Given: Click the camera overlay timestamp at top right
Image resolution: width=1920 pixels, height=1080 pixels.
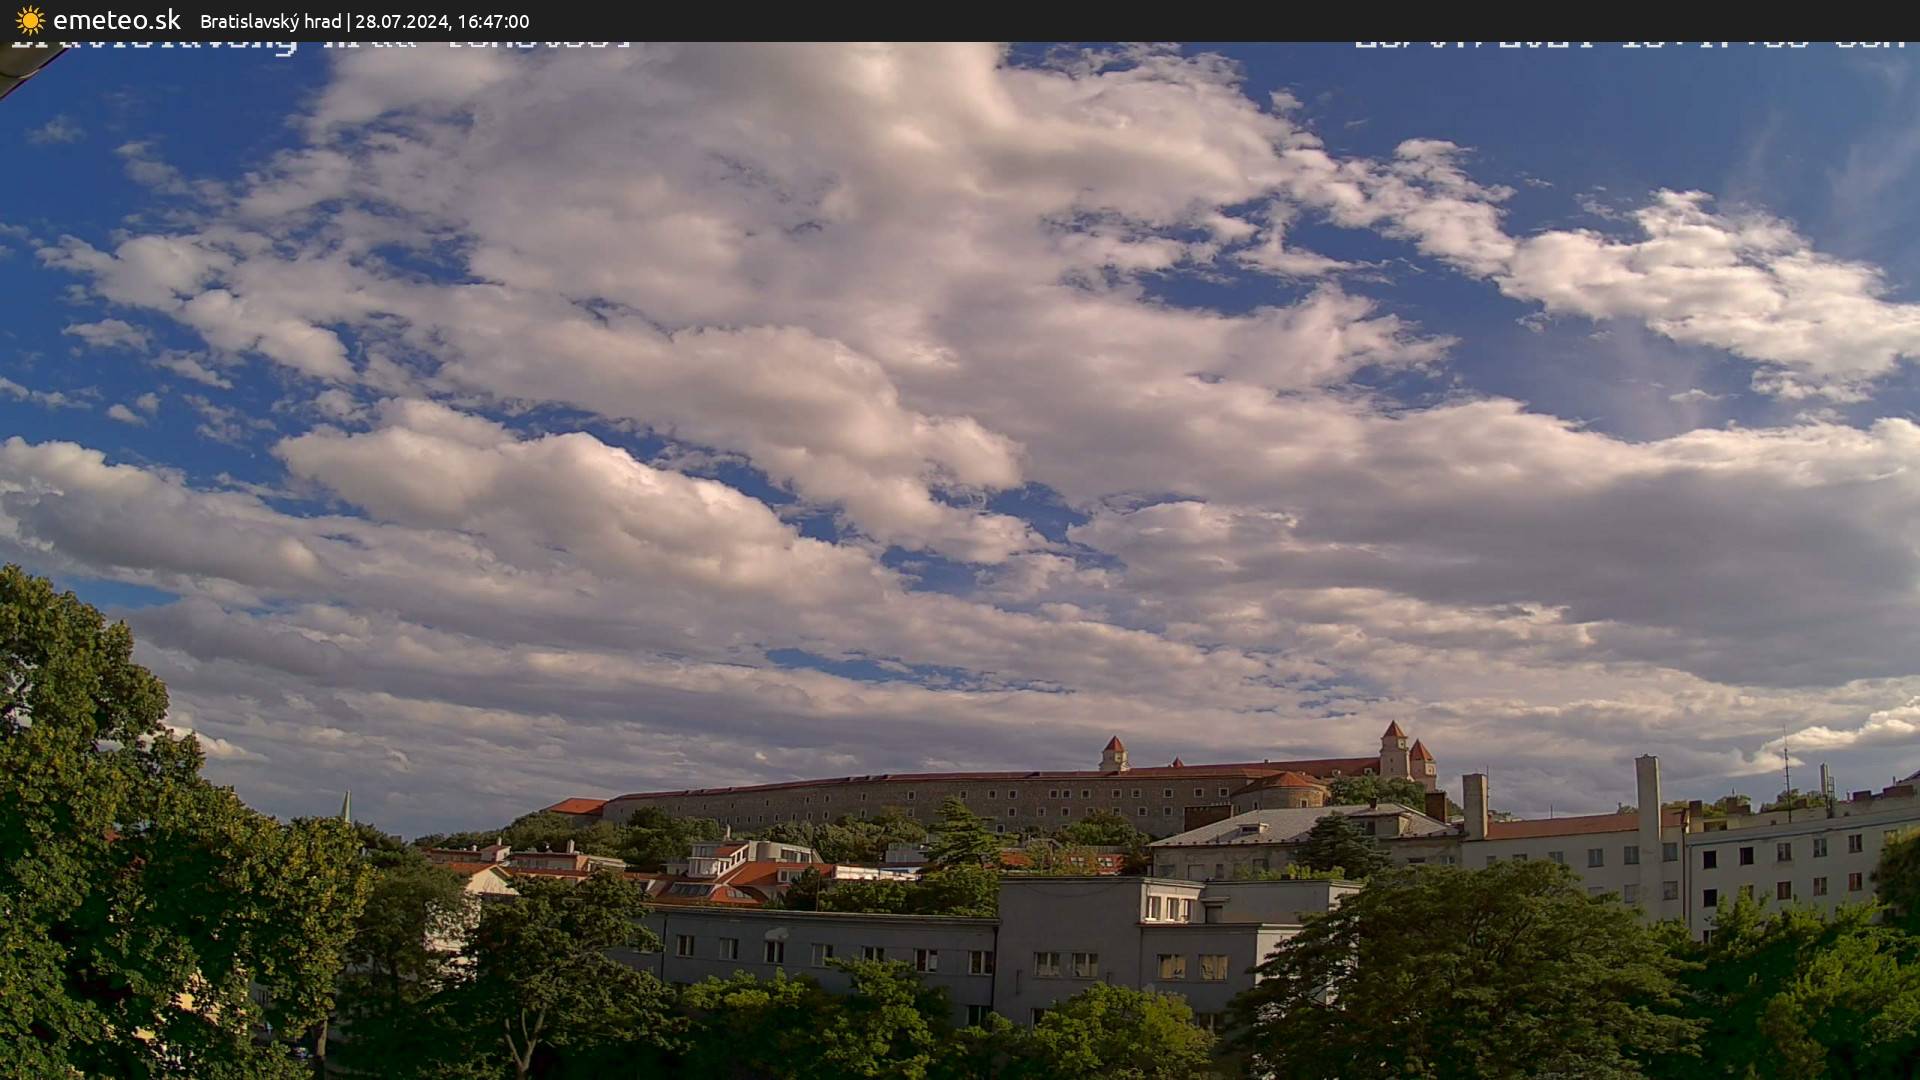Looking at the screenshot, I should tap(1628, 44).
